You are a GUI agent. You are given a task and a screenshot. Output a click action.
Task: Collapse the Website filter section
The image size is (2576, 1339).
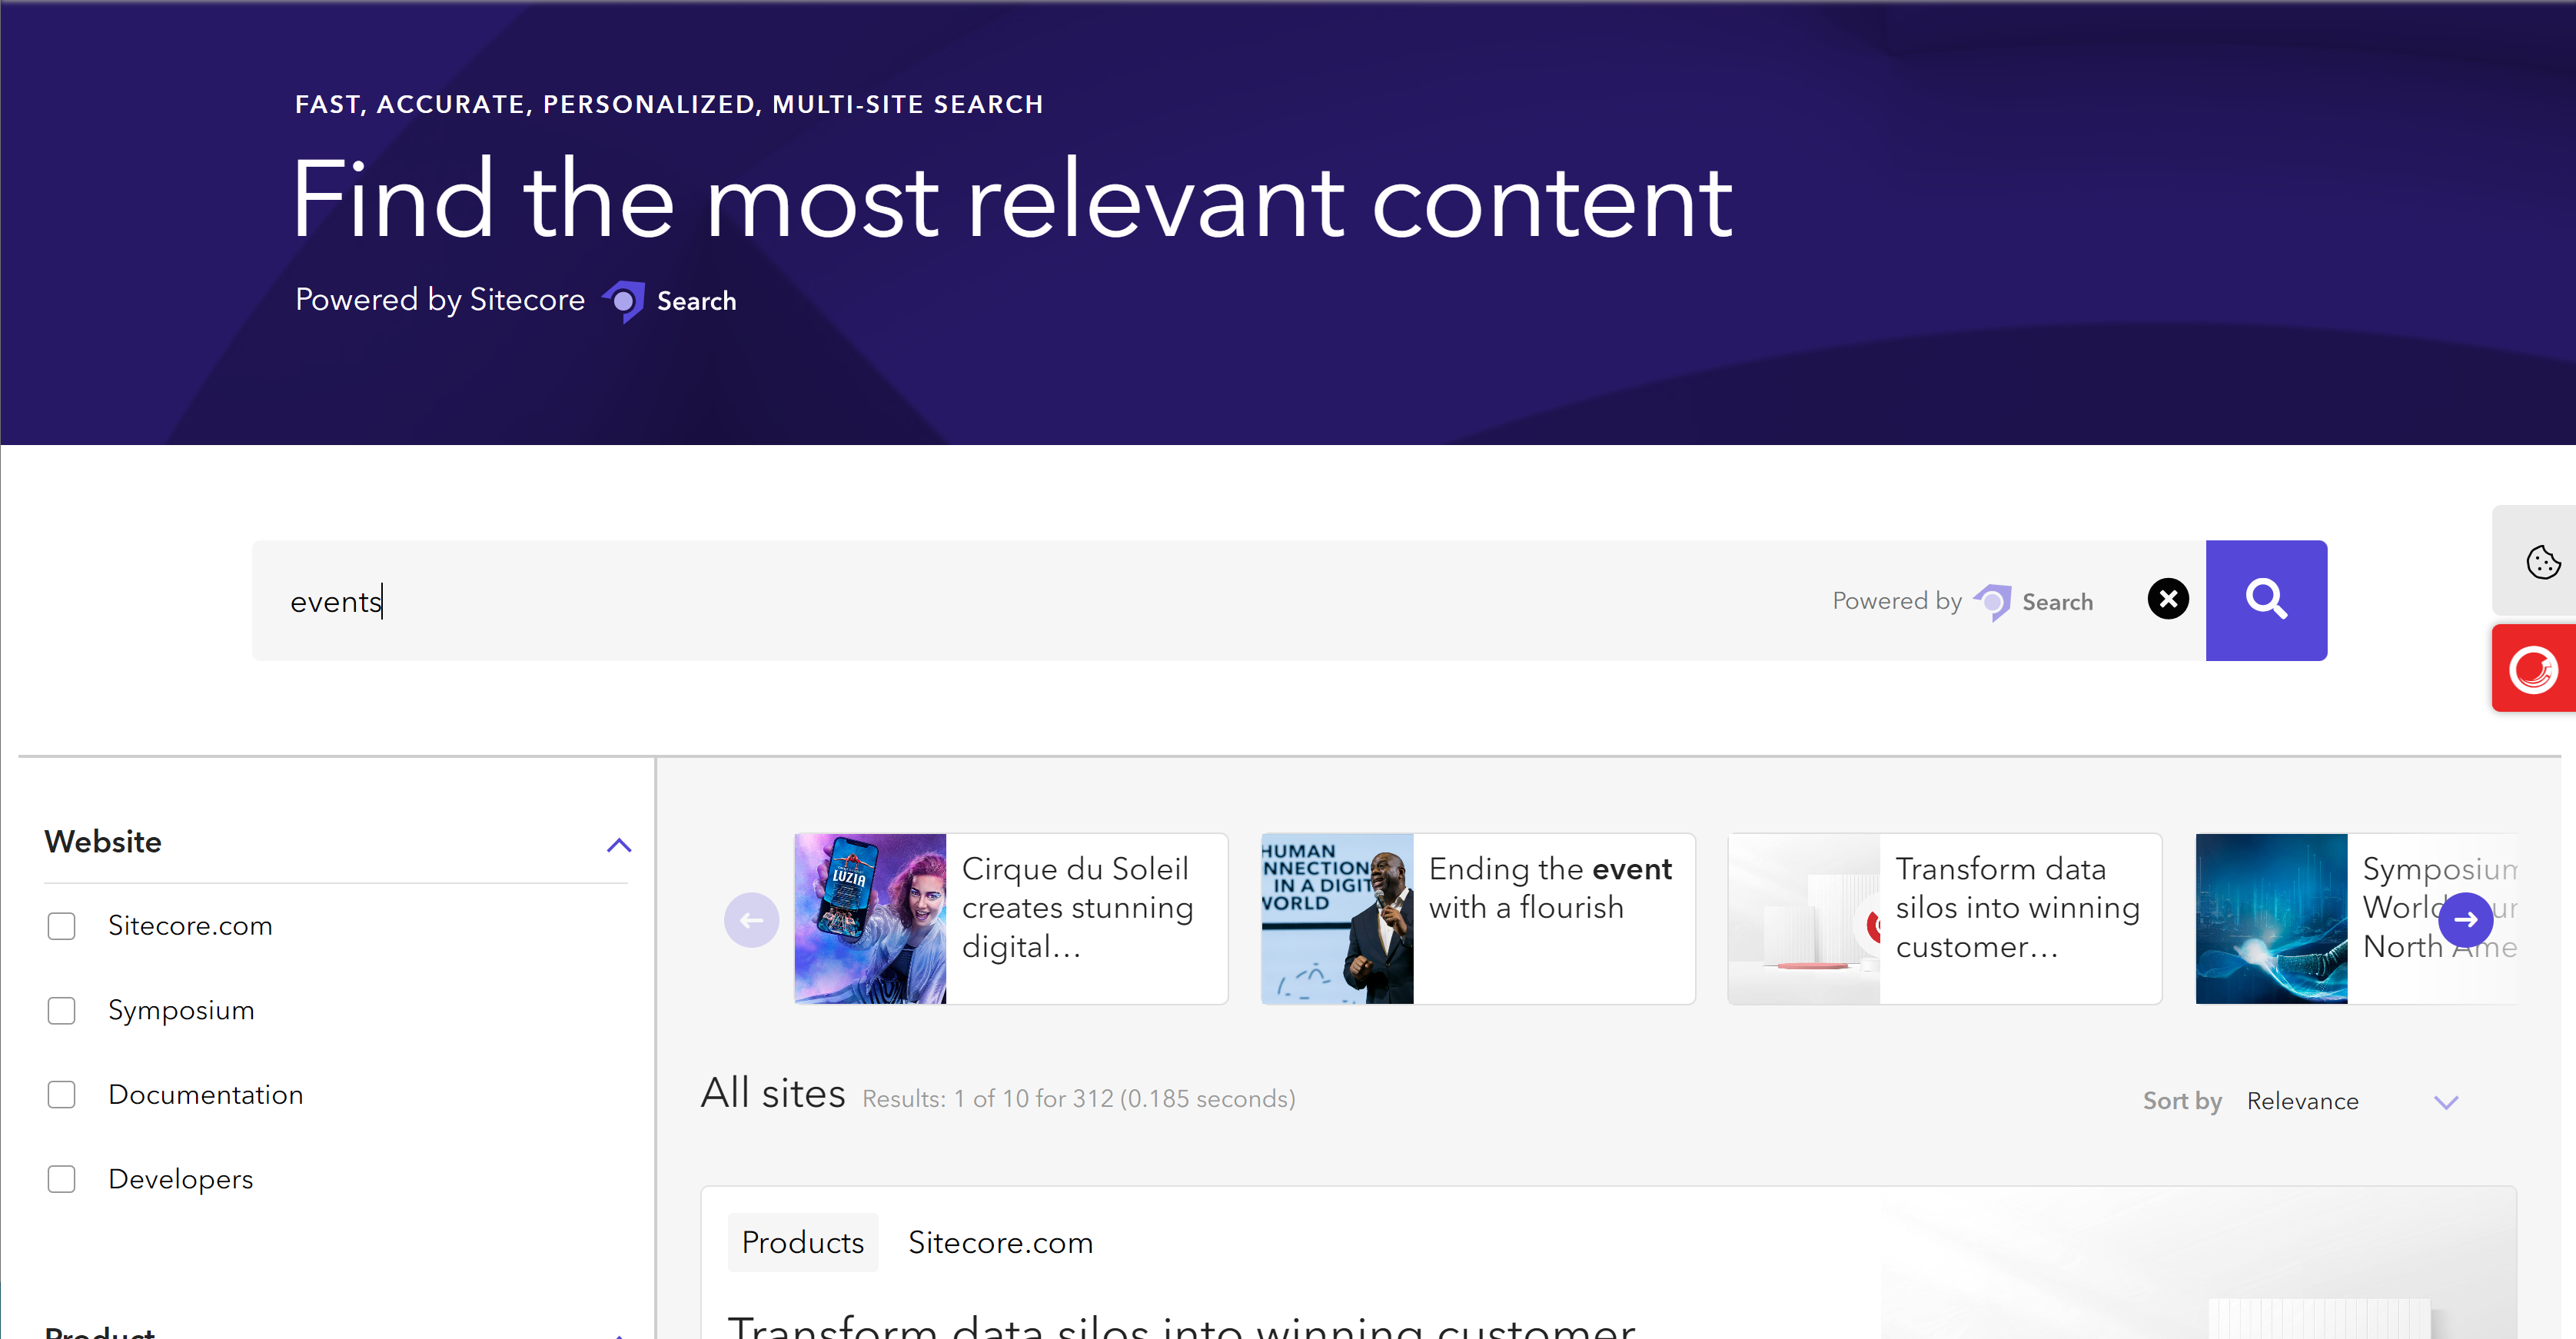(619, 845)
